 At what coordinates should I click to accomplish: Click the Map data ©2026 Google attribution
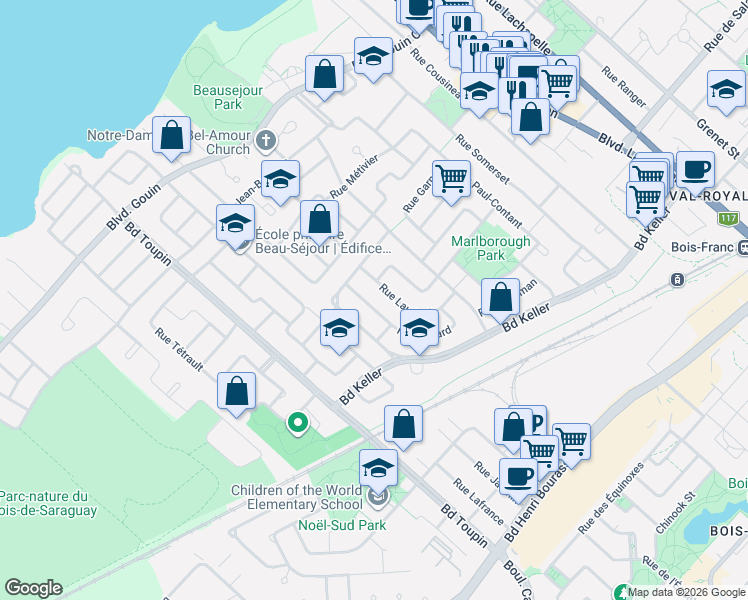[x=686, y=592]
